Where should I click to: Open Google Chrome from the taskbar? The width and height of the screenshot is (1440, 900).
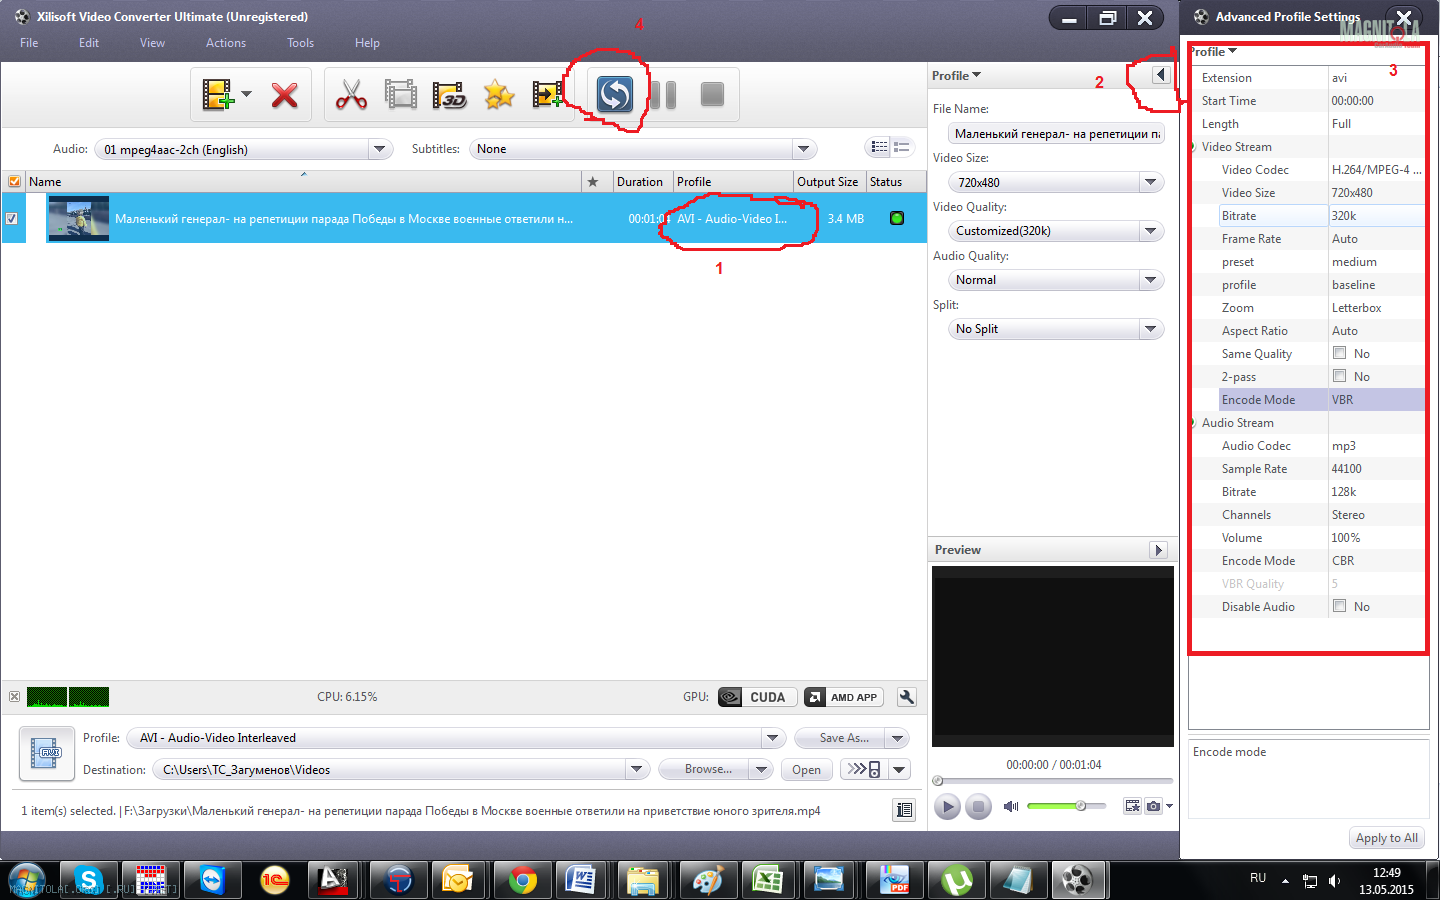click(521, 880)
